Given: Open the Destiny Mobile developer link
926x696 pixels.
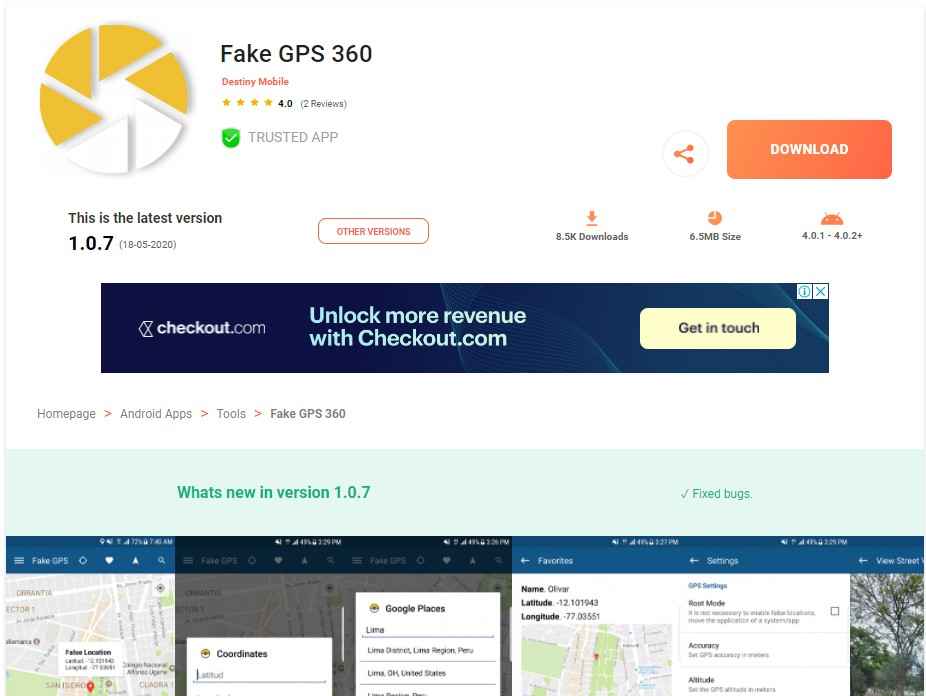Looking at the screenshot, I should click(x=255, y=81).
